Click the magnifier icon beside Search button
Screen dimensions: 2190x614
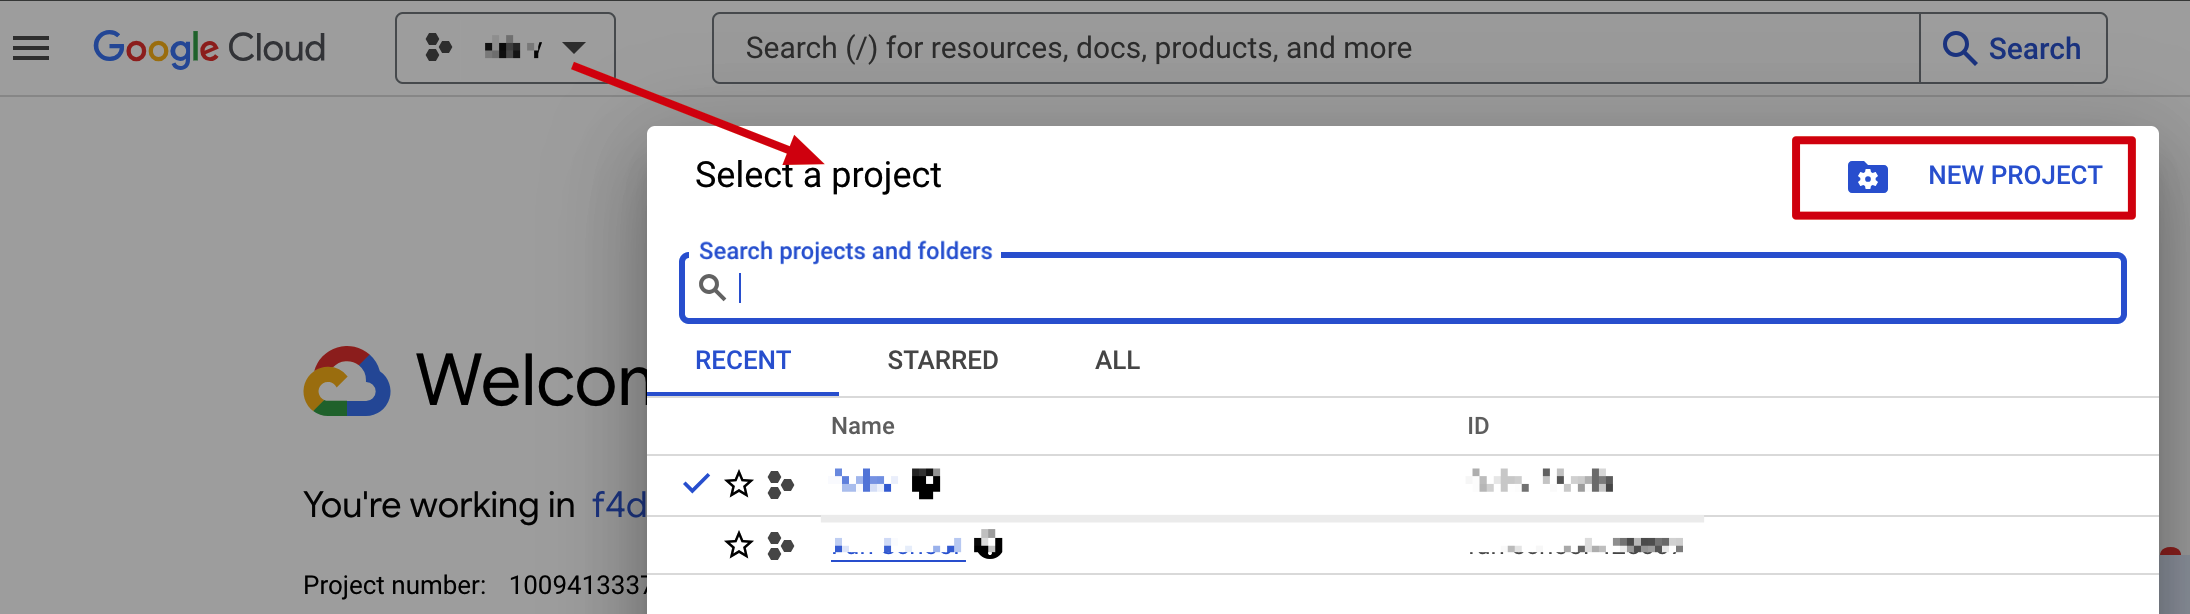pos(1958,48)
